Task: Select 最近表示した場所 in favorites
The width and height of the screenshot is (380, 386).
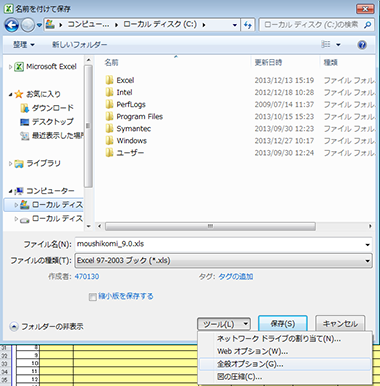Action: point(52,135)
